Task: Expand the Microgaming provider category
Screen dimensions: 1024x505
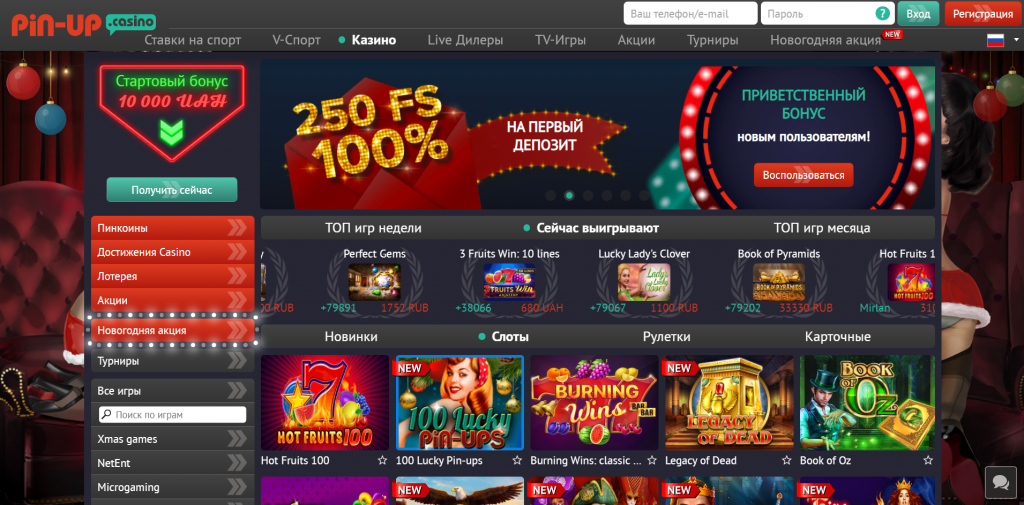Action: [x=172, y=487]
